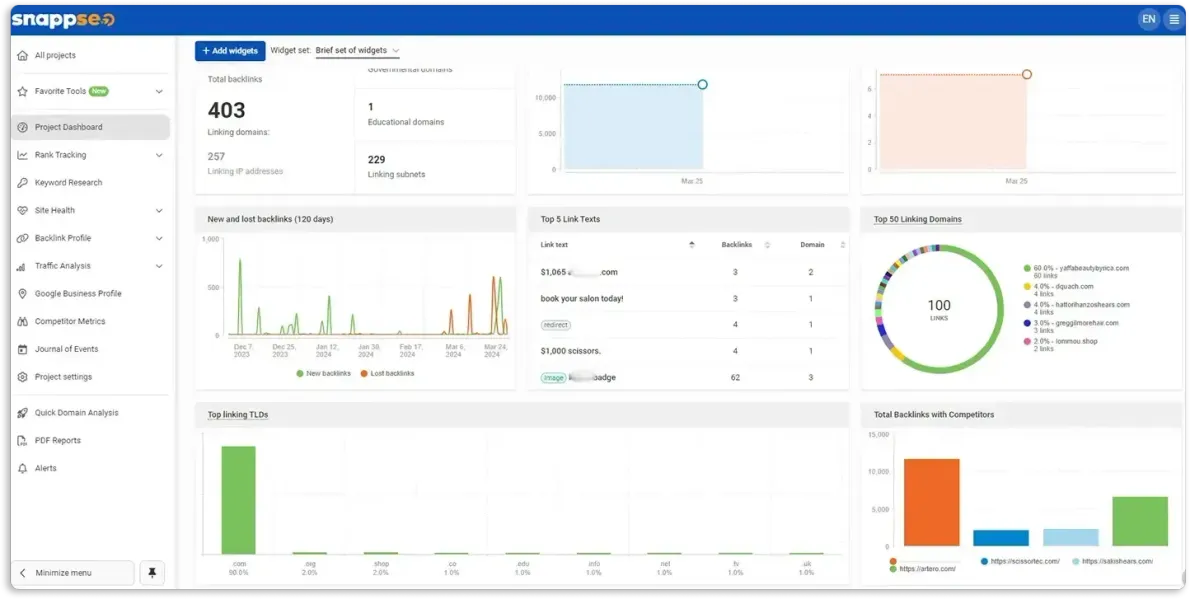This screenshot has height=599, width=1190.
Task: Click the Add widgets button
Action: tap(230, 51)
